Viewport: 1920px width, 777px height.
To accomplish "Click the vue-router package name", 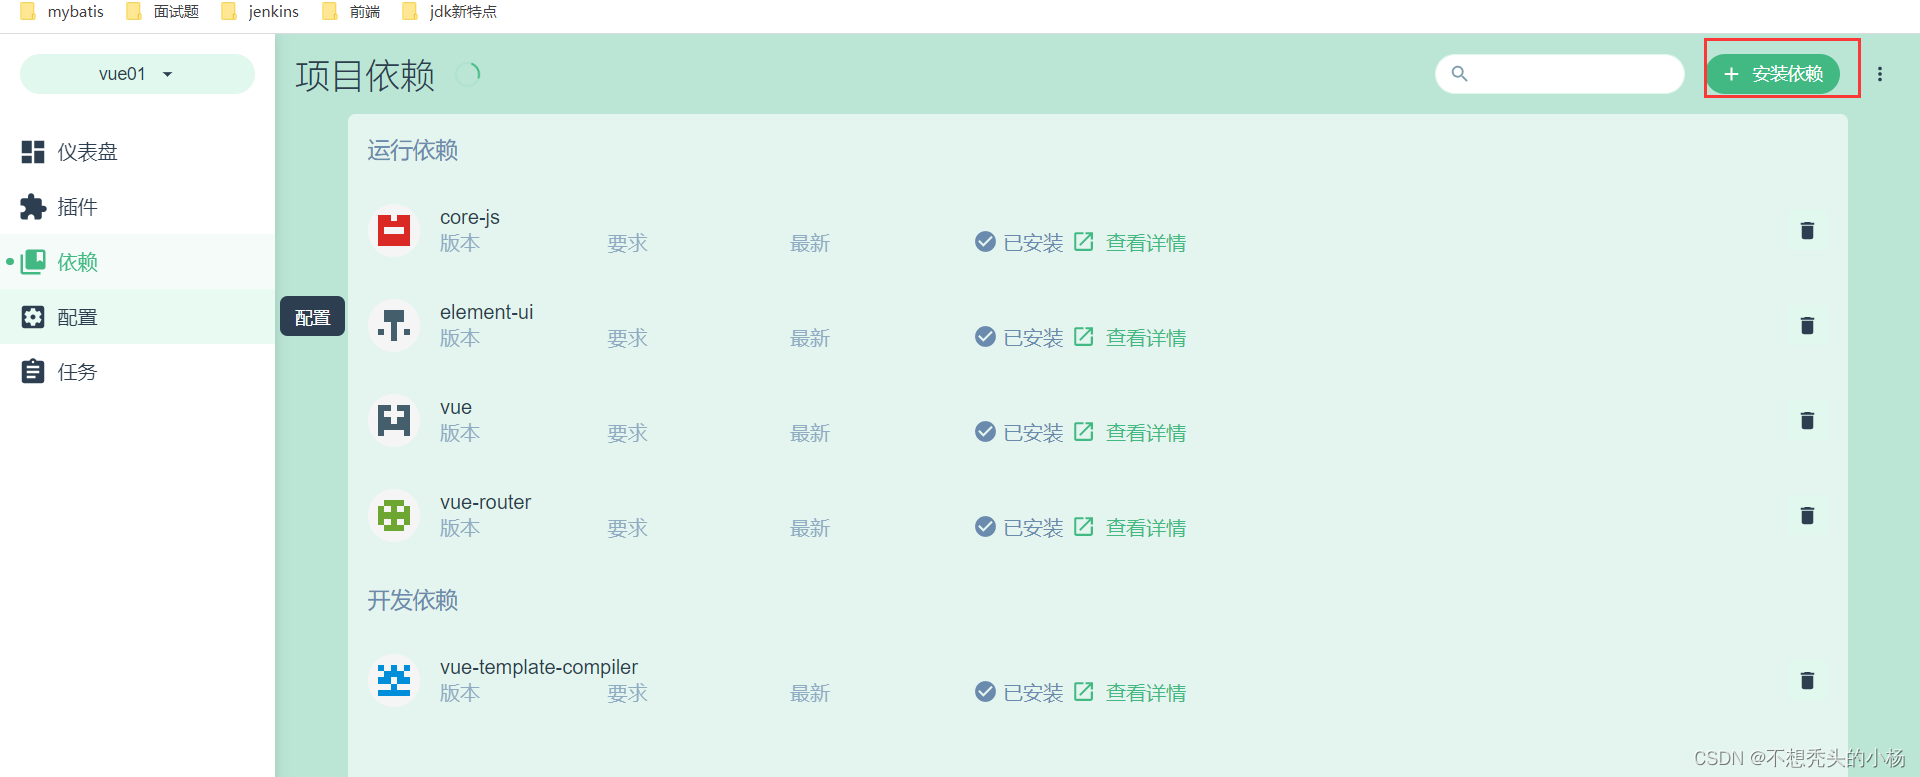I will click(486, 502).
